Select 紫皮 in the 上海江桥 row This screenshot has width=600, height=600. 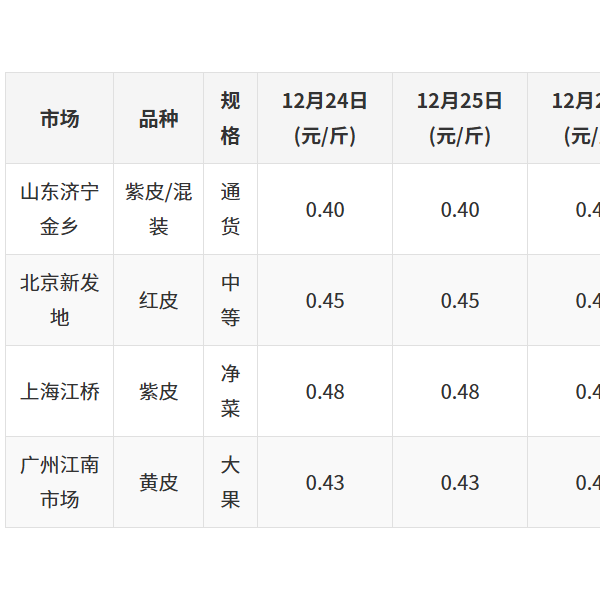158,391
